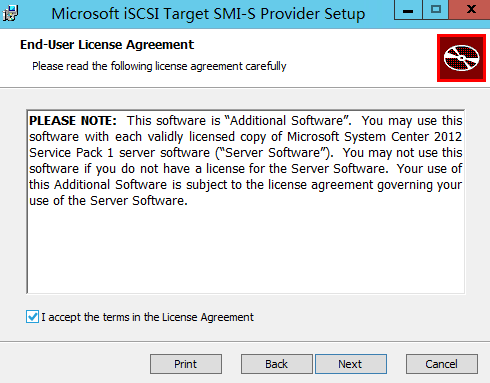Cancel the iSCSI Target provider setup
This screenshot has height=383, width=490.
(x=442, y=364)
